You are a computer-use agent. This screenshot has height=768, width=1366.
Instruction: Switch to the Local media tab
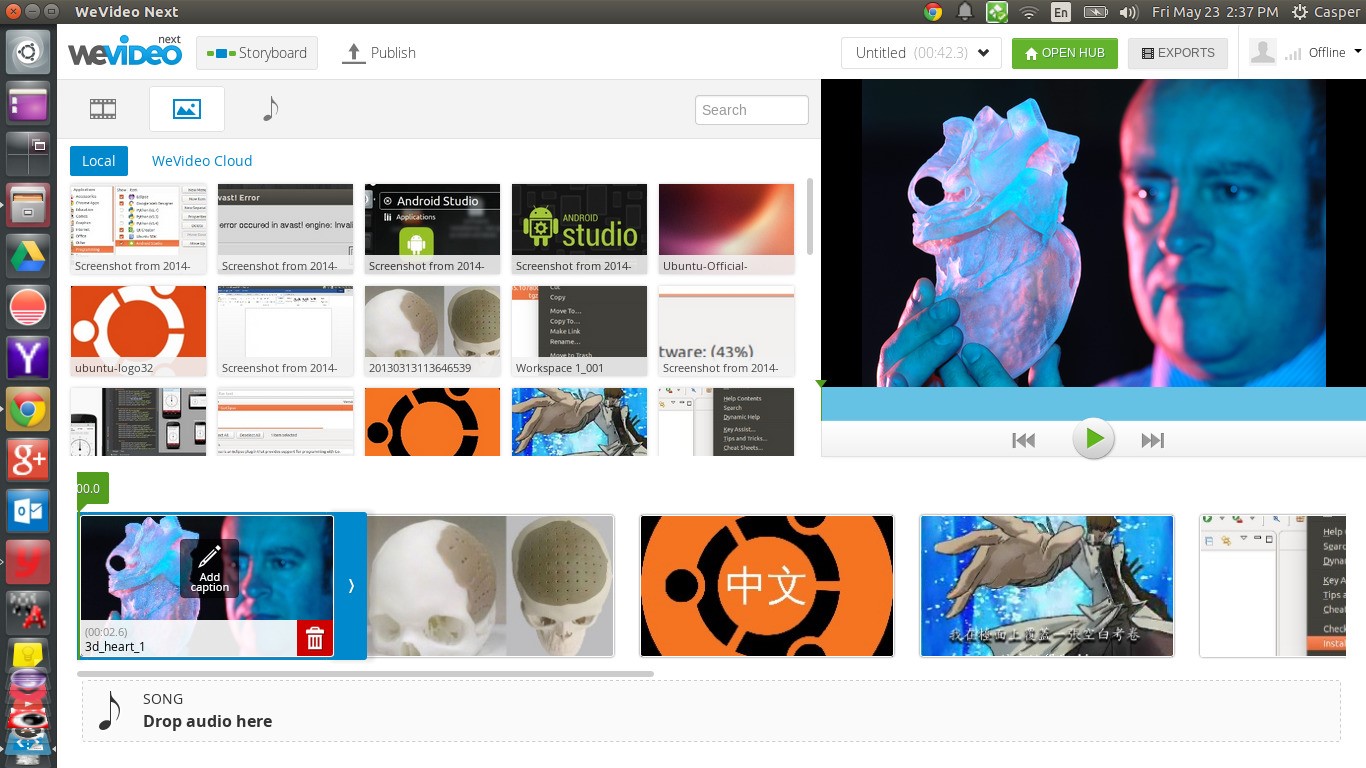pyautogui.click(x=98, y=161)
